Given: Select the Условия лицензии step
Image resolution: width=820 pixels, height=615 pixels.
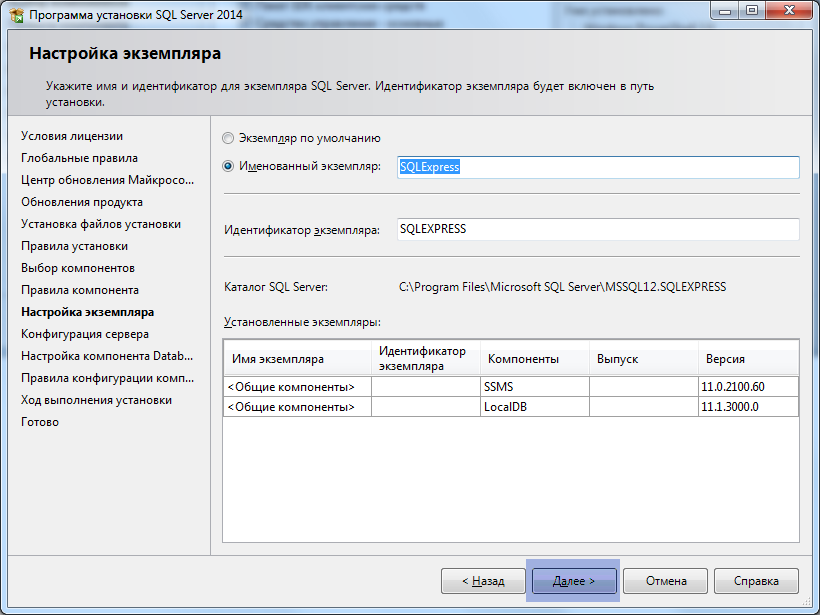Looking at the screenshot, I should tap(72, 136).
